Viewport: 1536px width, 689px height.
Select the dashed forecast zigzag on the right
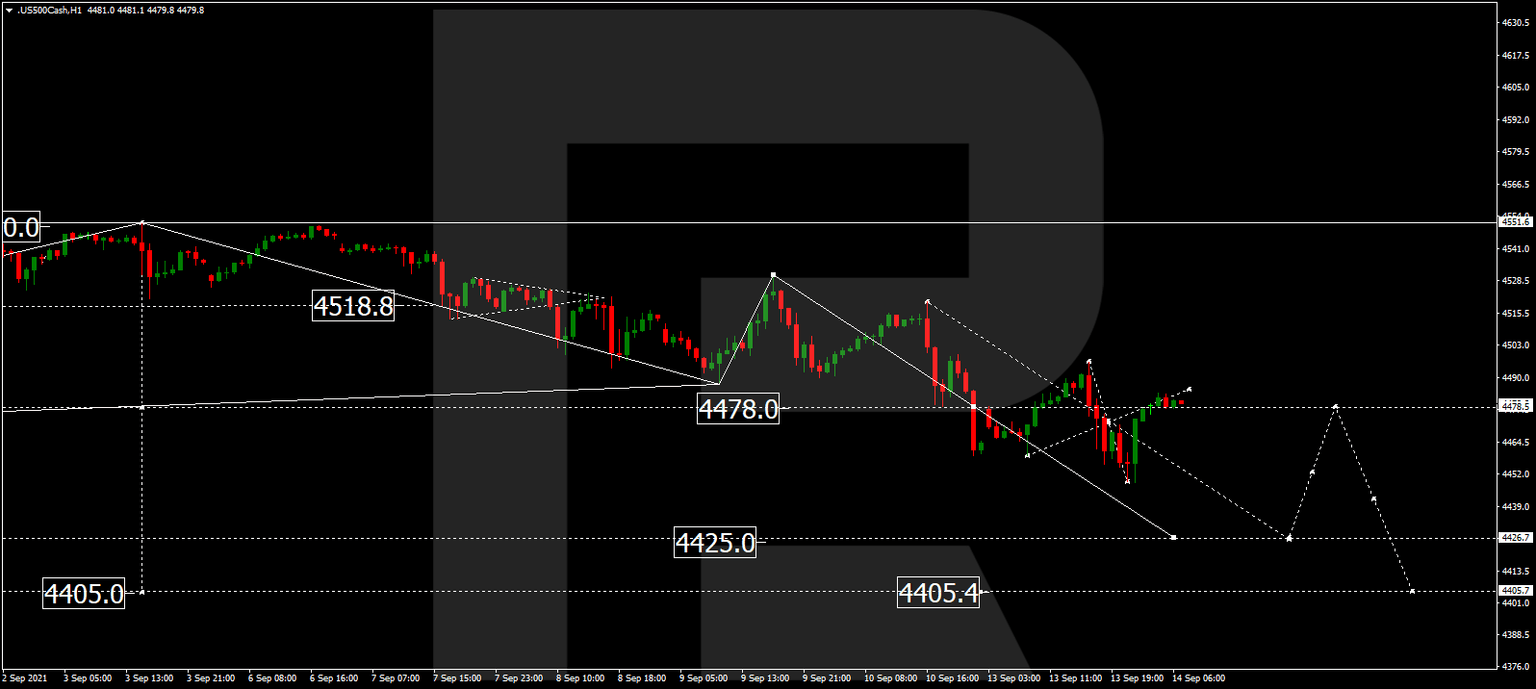1310,470
